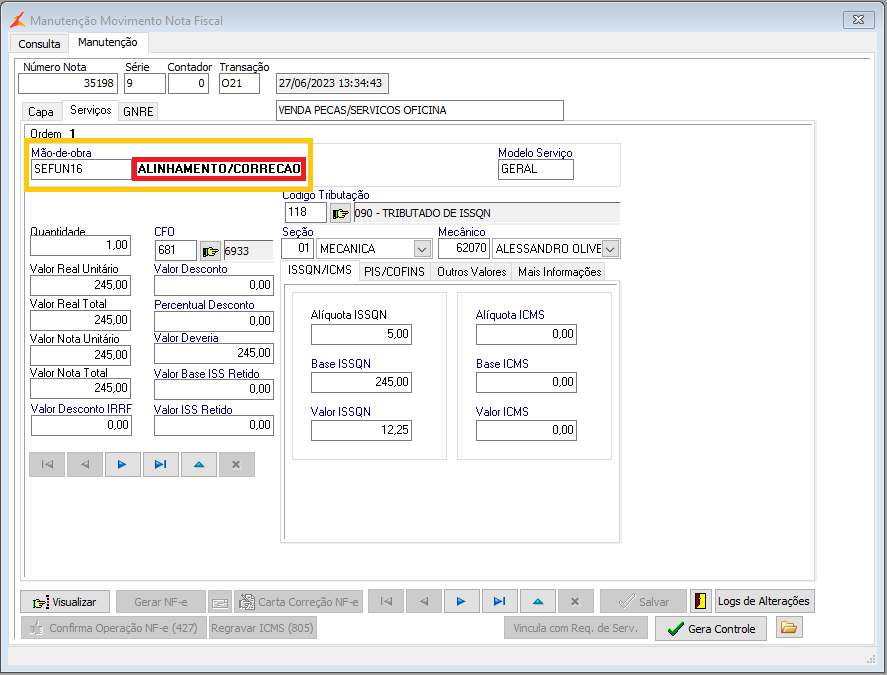The width and height of the screenshot is (887, 675).
Task: Click the Quantidade input field
Action: pos(81,245)
